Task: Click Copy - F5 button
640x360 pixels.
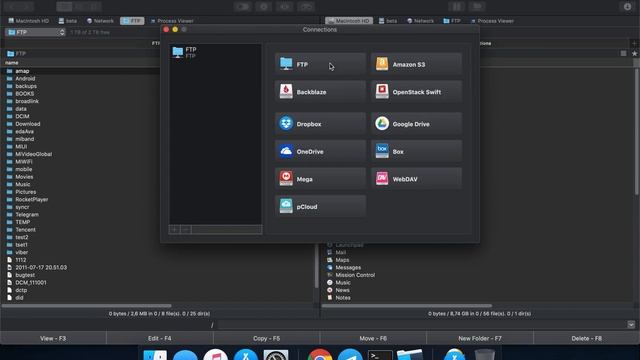Action: pos(267,338)
